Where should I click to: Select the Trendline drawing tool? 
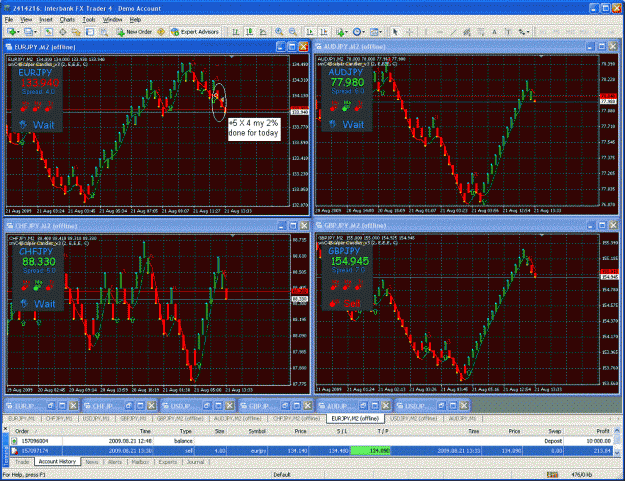click(x=453, y=32)
